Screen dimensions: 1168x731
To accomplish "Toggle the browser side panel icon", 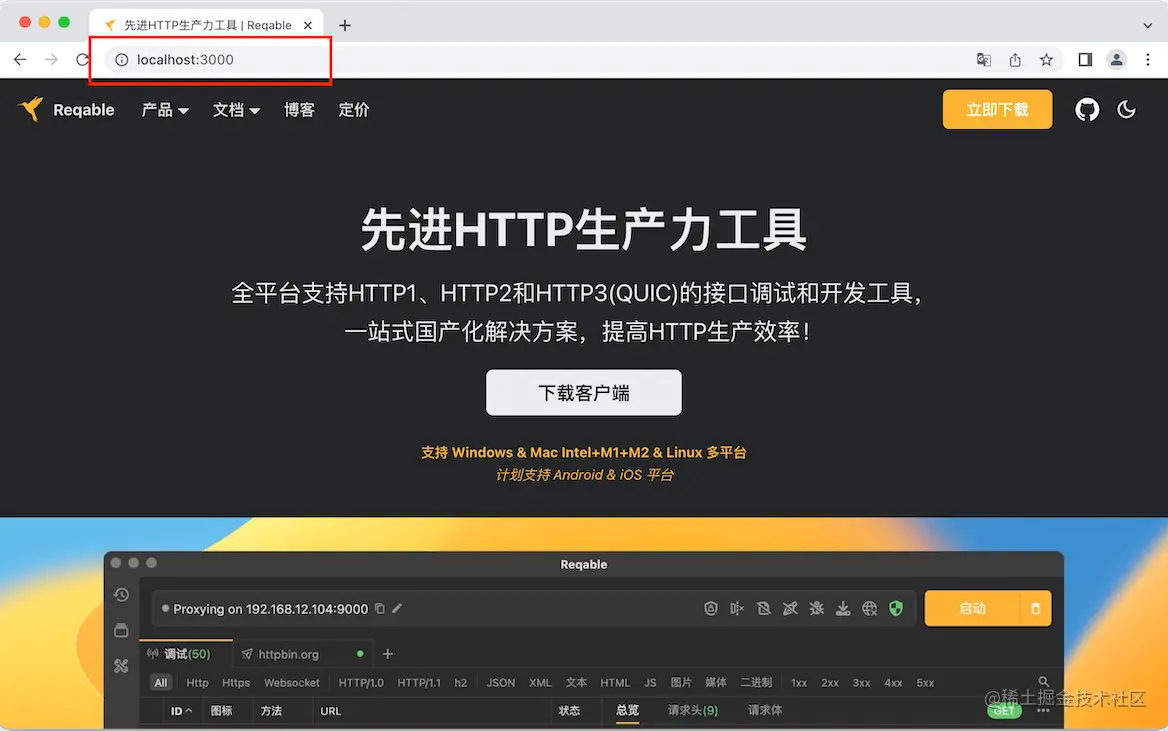I will (1085, 60).
